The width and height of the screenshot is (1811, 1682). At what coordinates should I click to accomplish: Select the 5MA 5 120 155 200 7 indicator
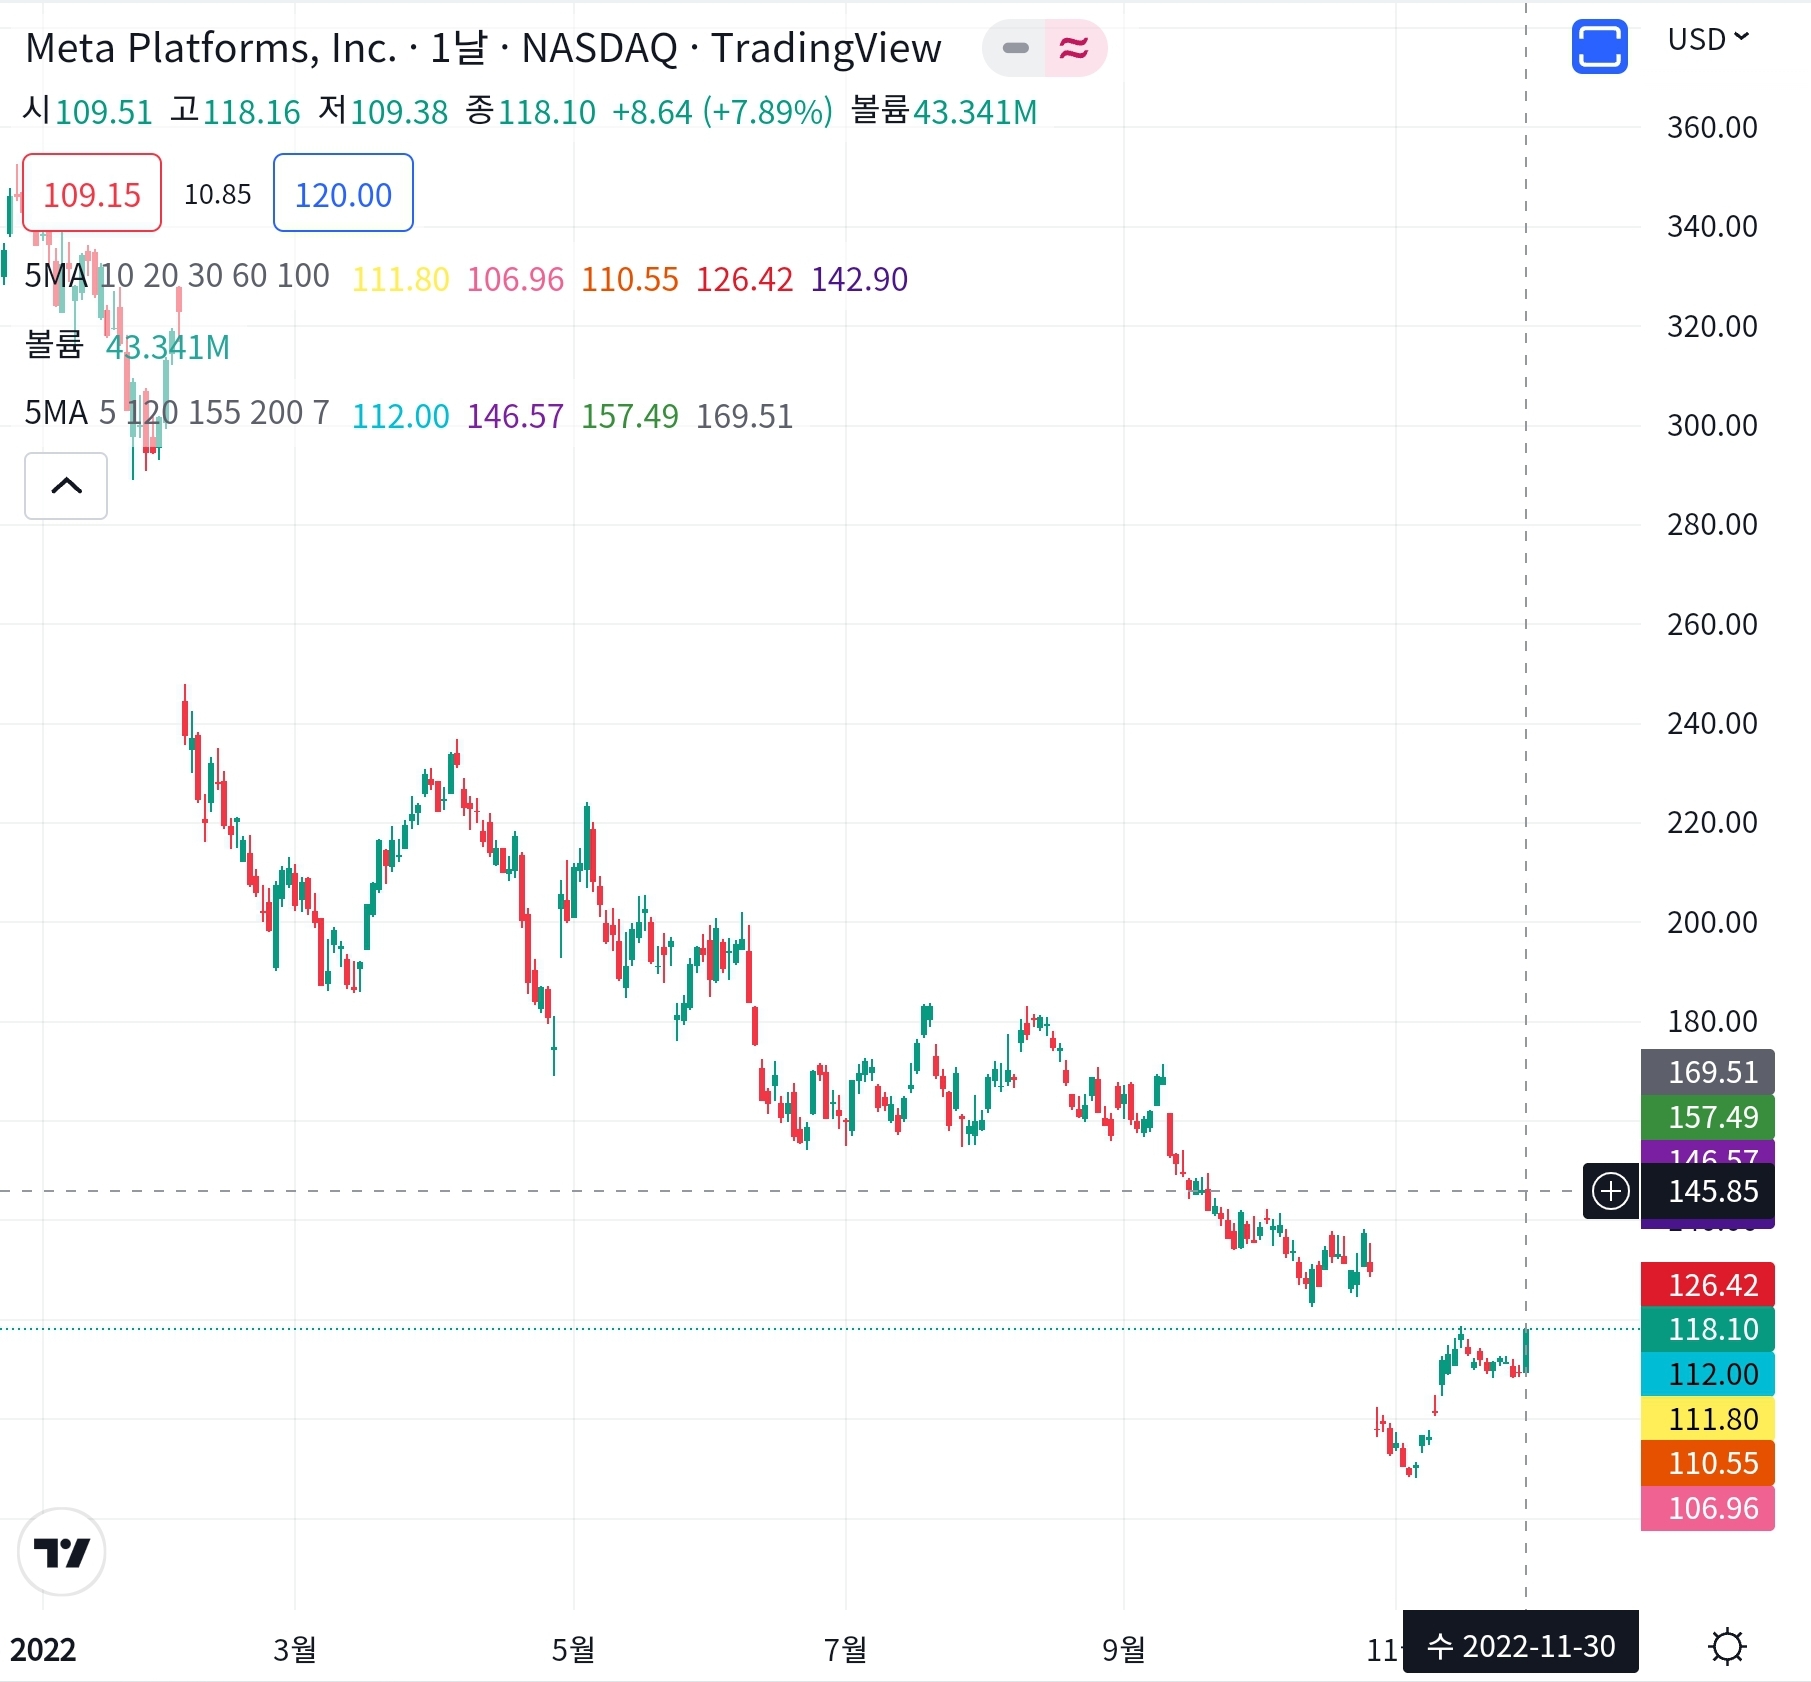coord(177,412)
